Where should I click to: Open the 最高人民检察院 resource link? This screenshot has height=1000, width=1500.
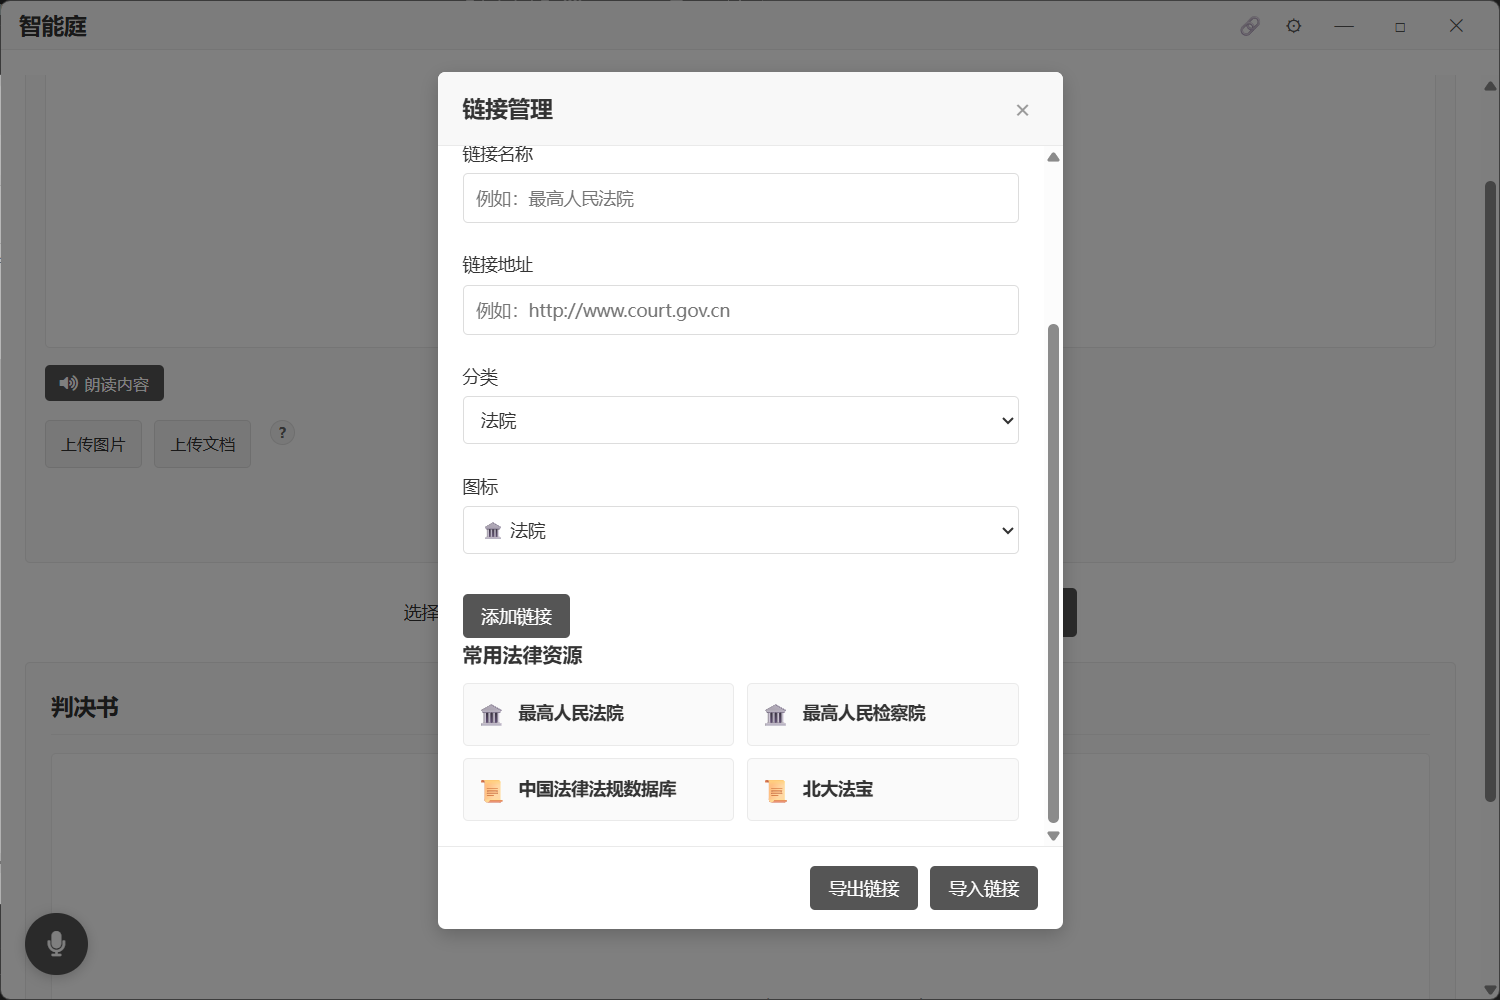882,714
